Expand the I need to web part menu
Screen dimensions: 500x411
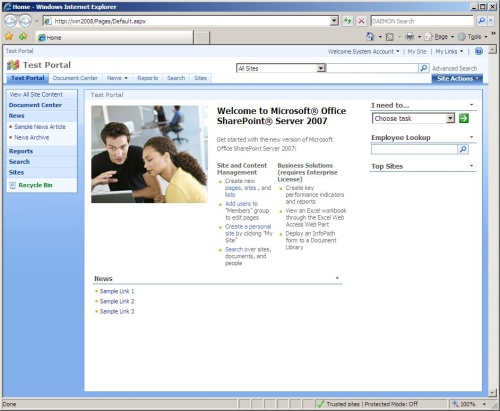pyautogui.click(x=471, y=105)
